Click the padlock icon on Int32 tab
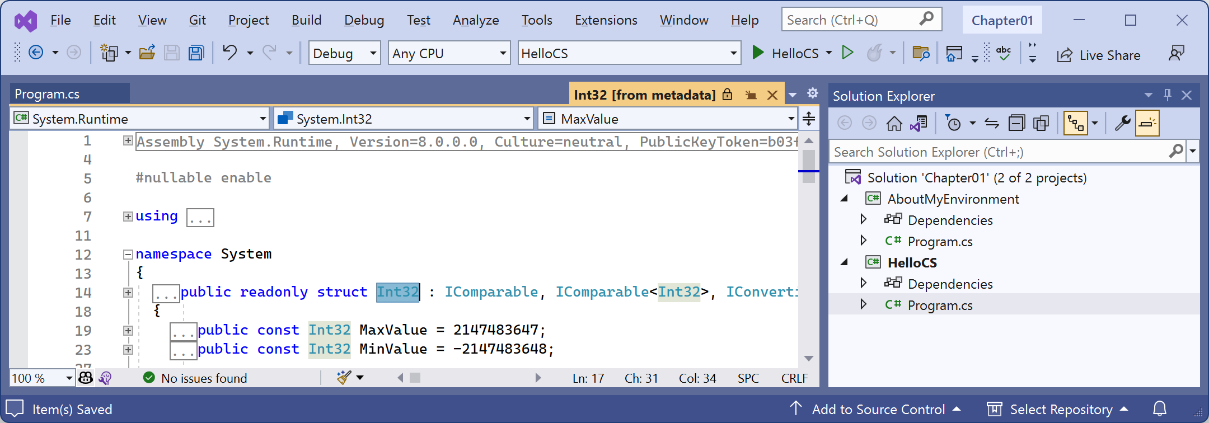Screen dimensions: 1209x423 727,95
